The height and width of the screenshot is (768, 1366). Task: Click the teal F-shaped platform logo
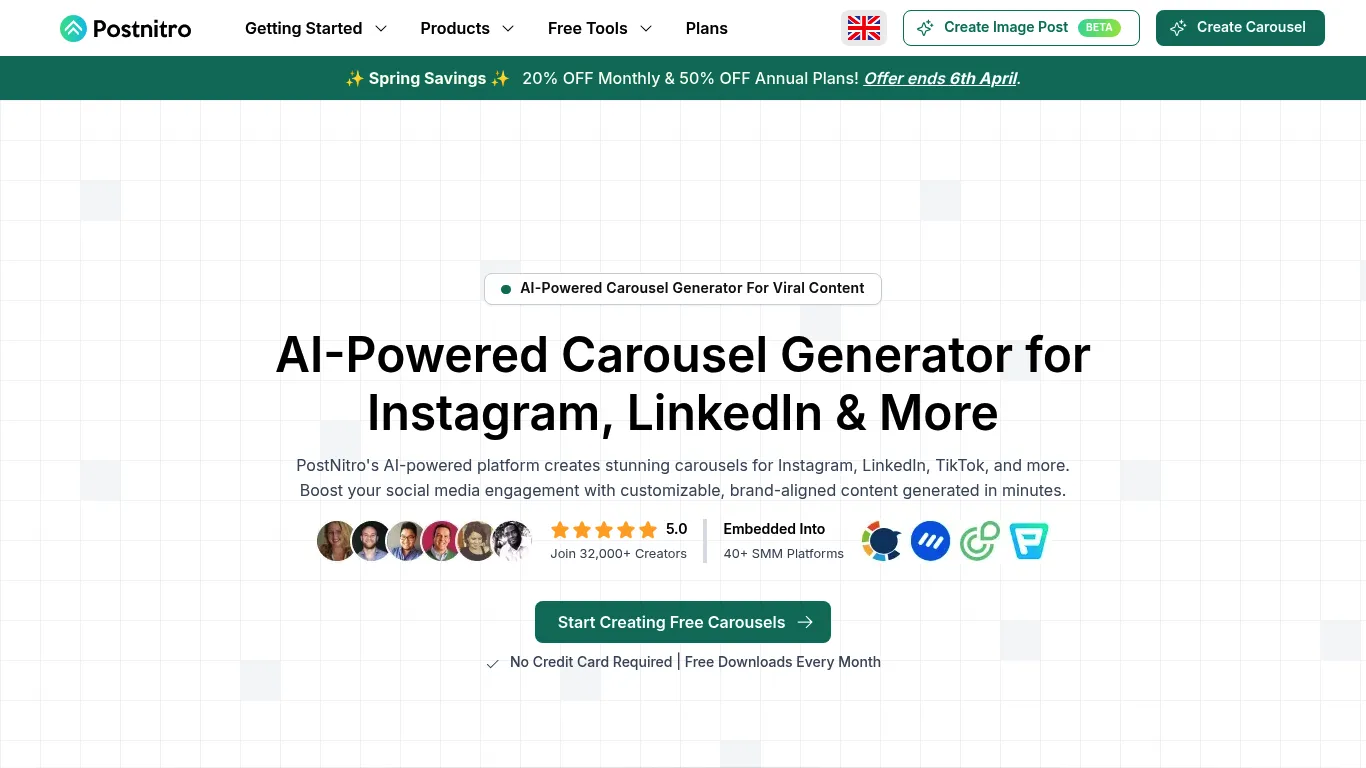coord(1028,541)
